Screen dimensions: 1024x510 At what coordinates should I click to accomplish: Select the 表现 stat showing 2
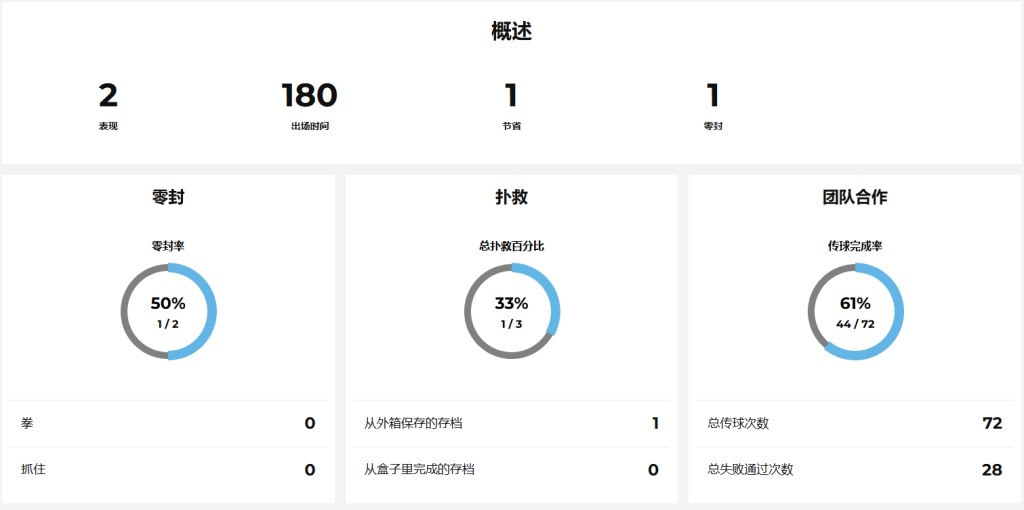108,96
